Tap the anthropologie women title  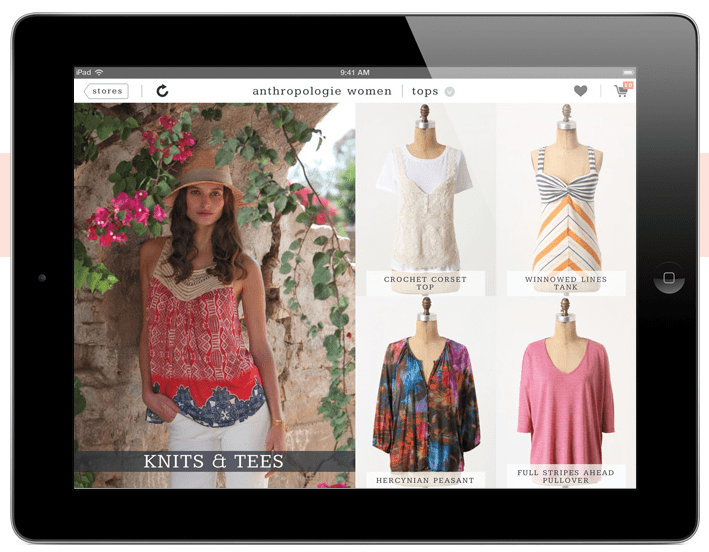pos(322,91)
